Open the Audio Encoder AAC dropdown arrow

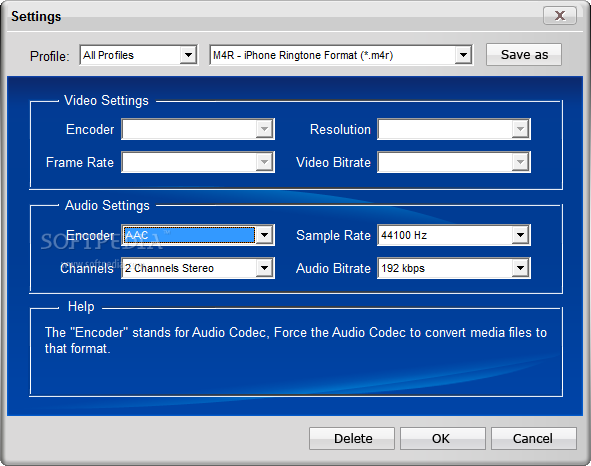[x=264, y=235]
